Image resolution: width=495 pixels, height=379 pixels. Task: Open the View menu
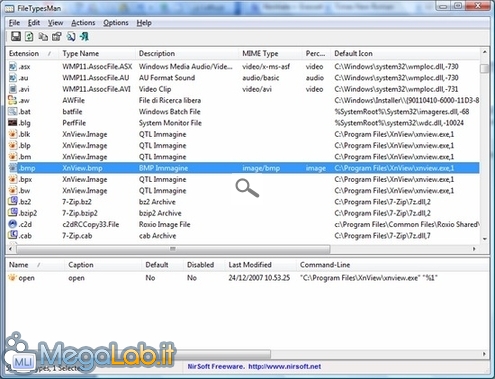pyautogui.click(x=55, y=23)
